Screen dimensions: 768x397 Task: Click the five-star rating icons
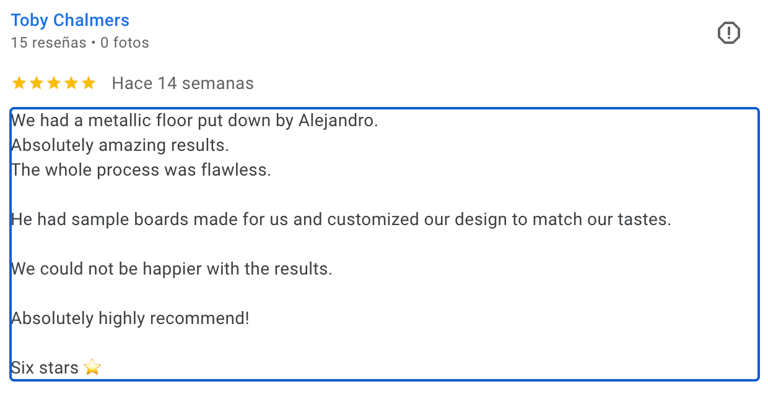point(54,83)
